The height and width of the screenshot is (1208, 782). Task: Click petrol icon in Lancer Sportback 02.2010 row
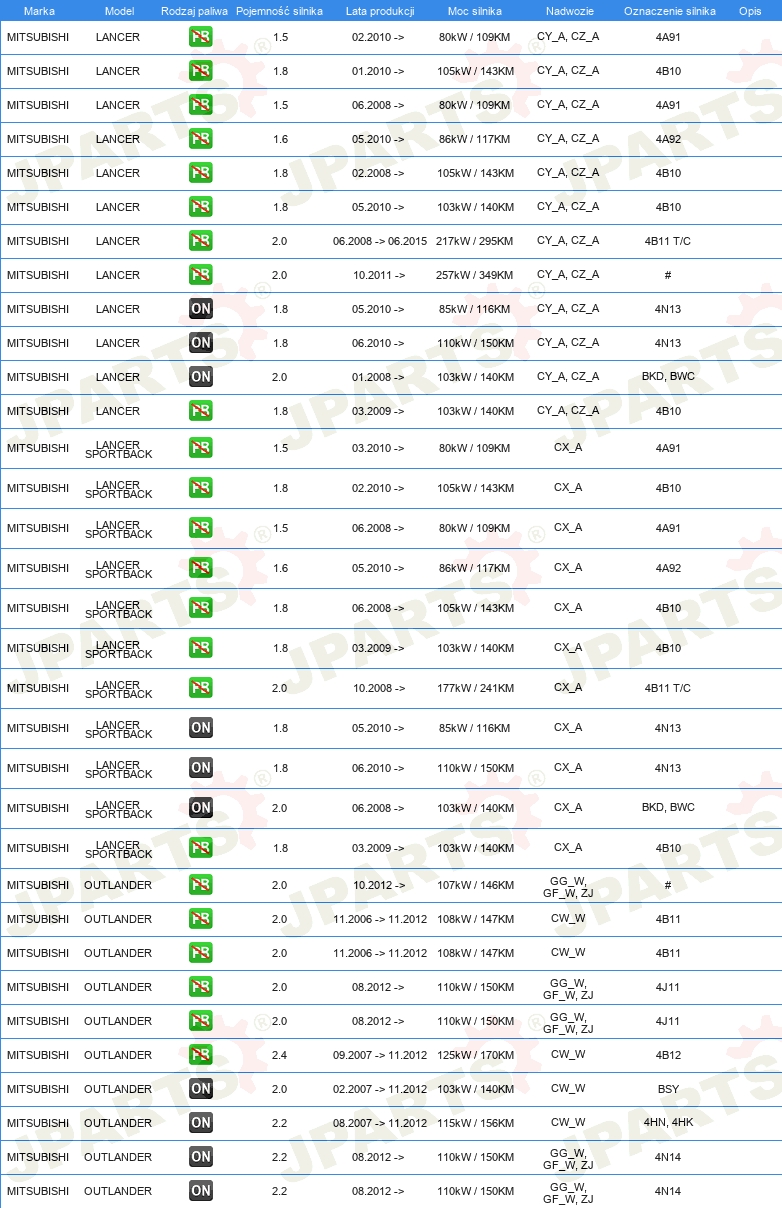(200, 488)
